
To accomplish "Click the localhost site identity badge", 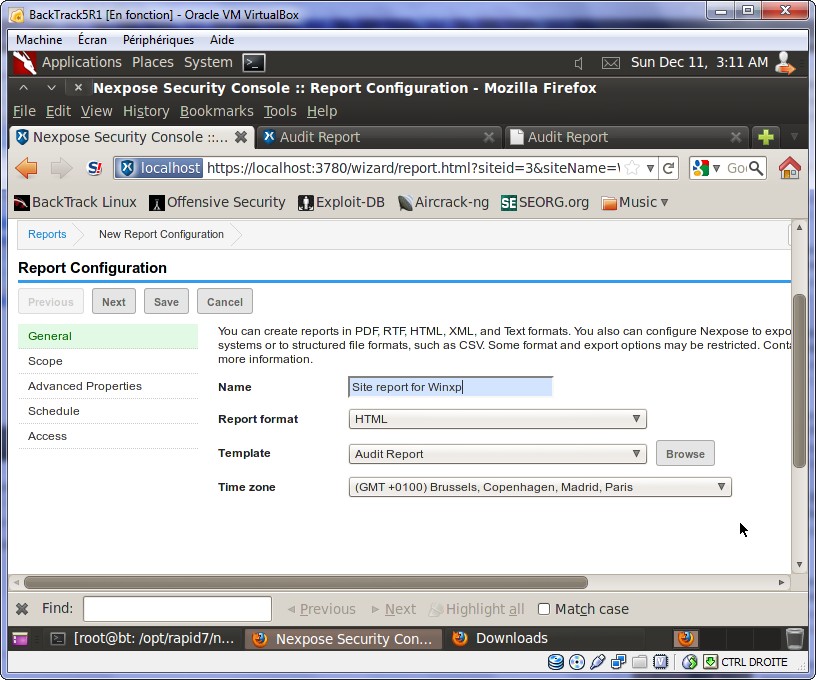I will click(x=159, y=168).
